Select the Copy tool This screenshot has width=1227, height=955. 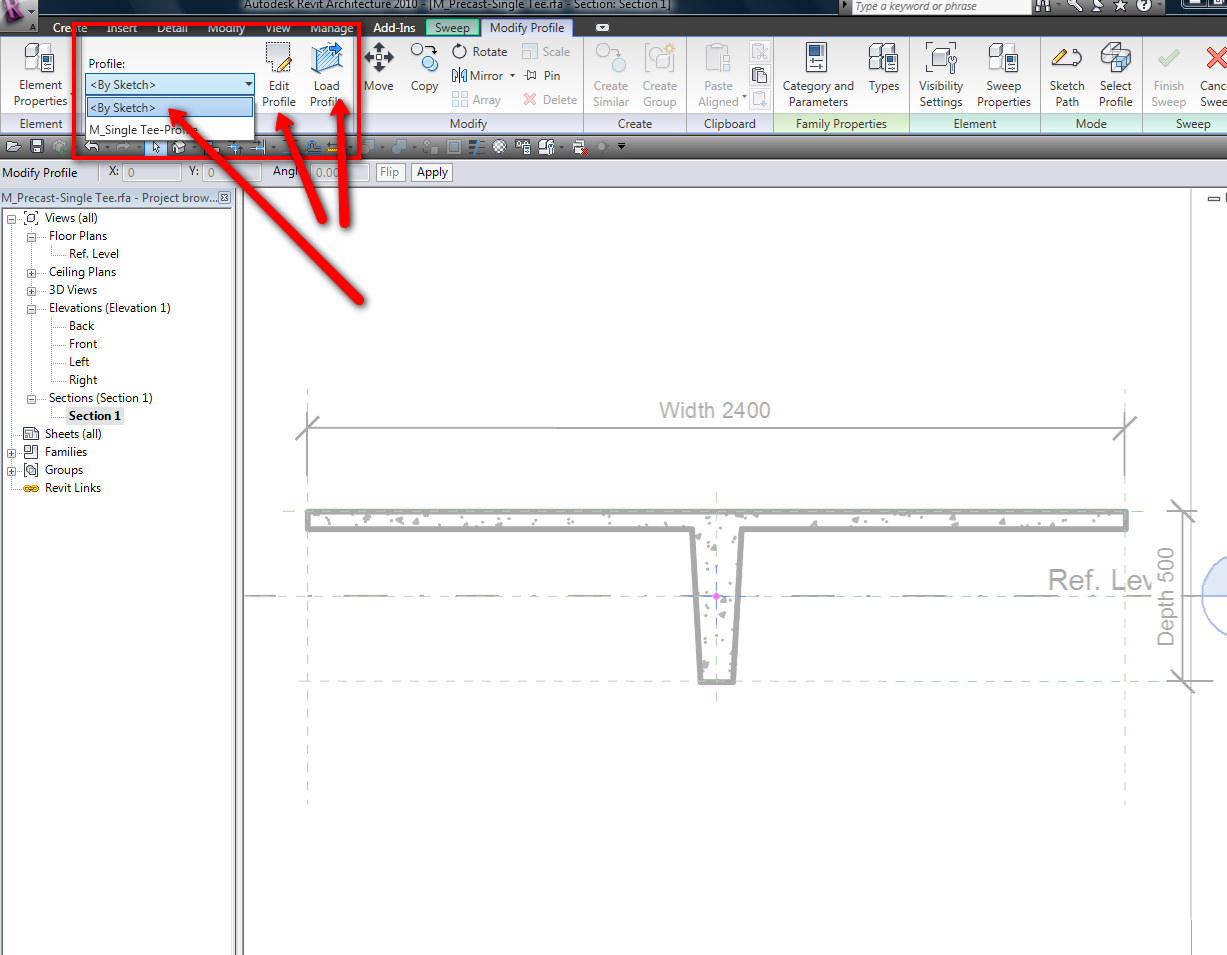click(x=424, y=68)
